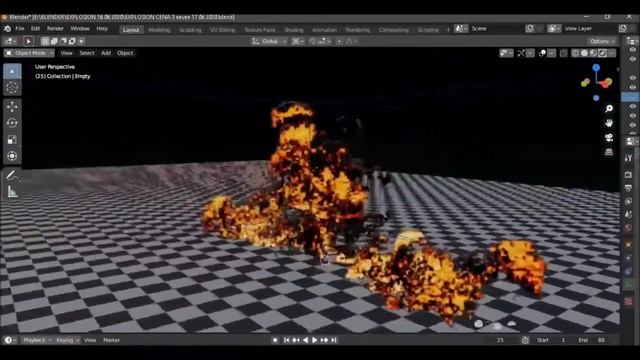Switch to the Modeling workspace tab

(x=159, y=30)
